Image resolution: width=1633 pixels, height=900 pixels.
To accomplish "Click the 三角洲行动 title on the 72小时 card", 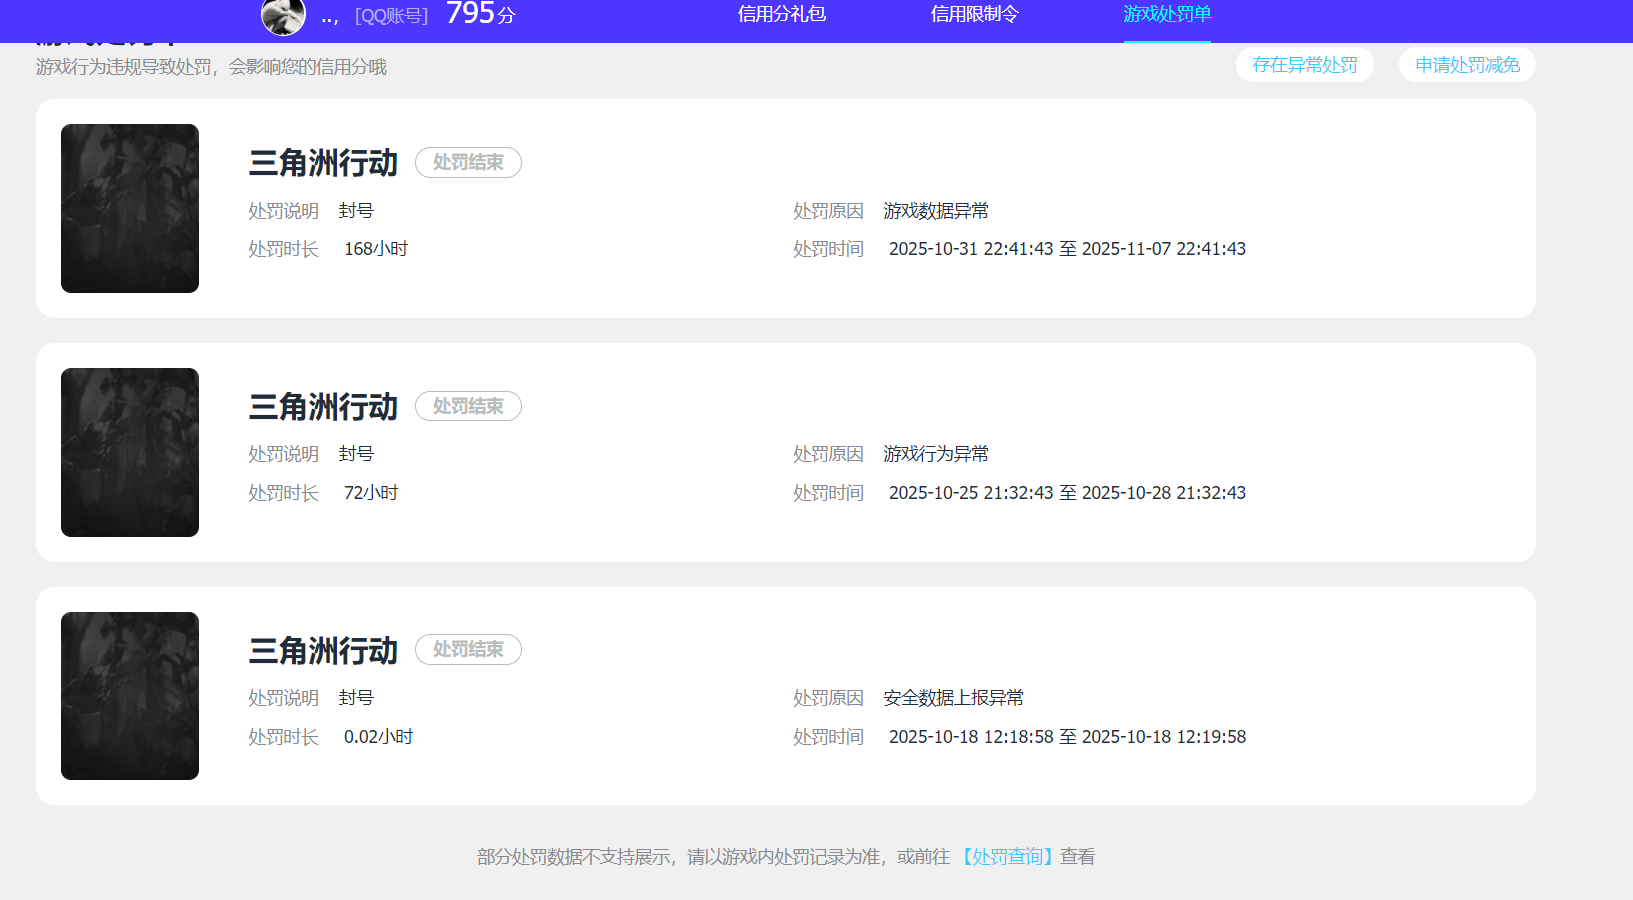I will tap(323, 407).
